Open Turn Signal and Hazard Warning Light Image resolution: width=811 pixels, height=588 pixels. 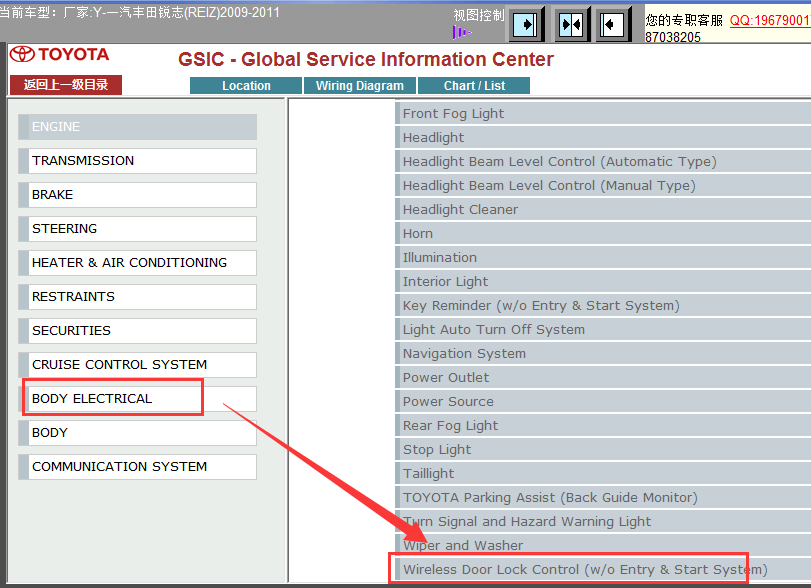tap(603, 521)
